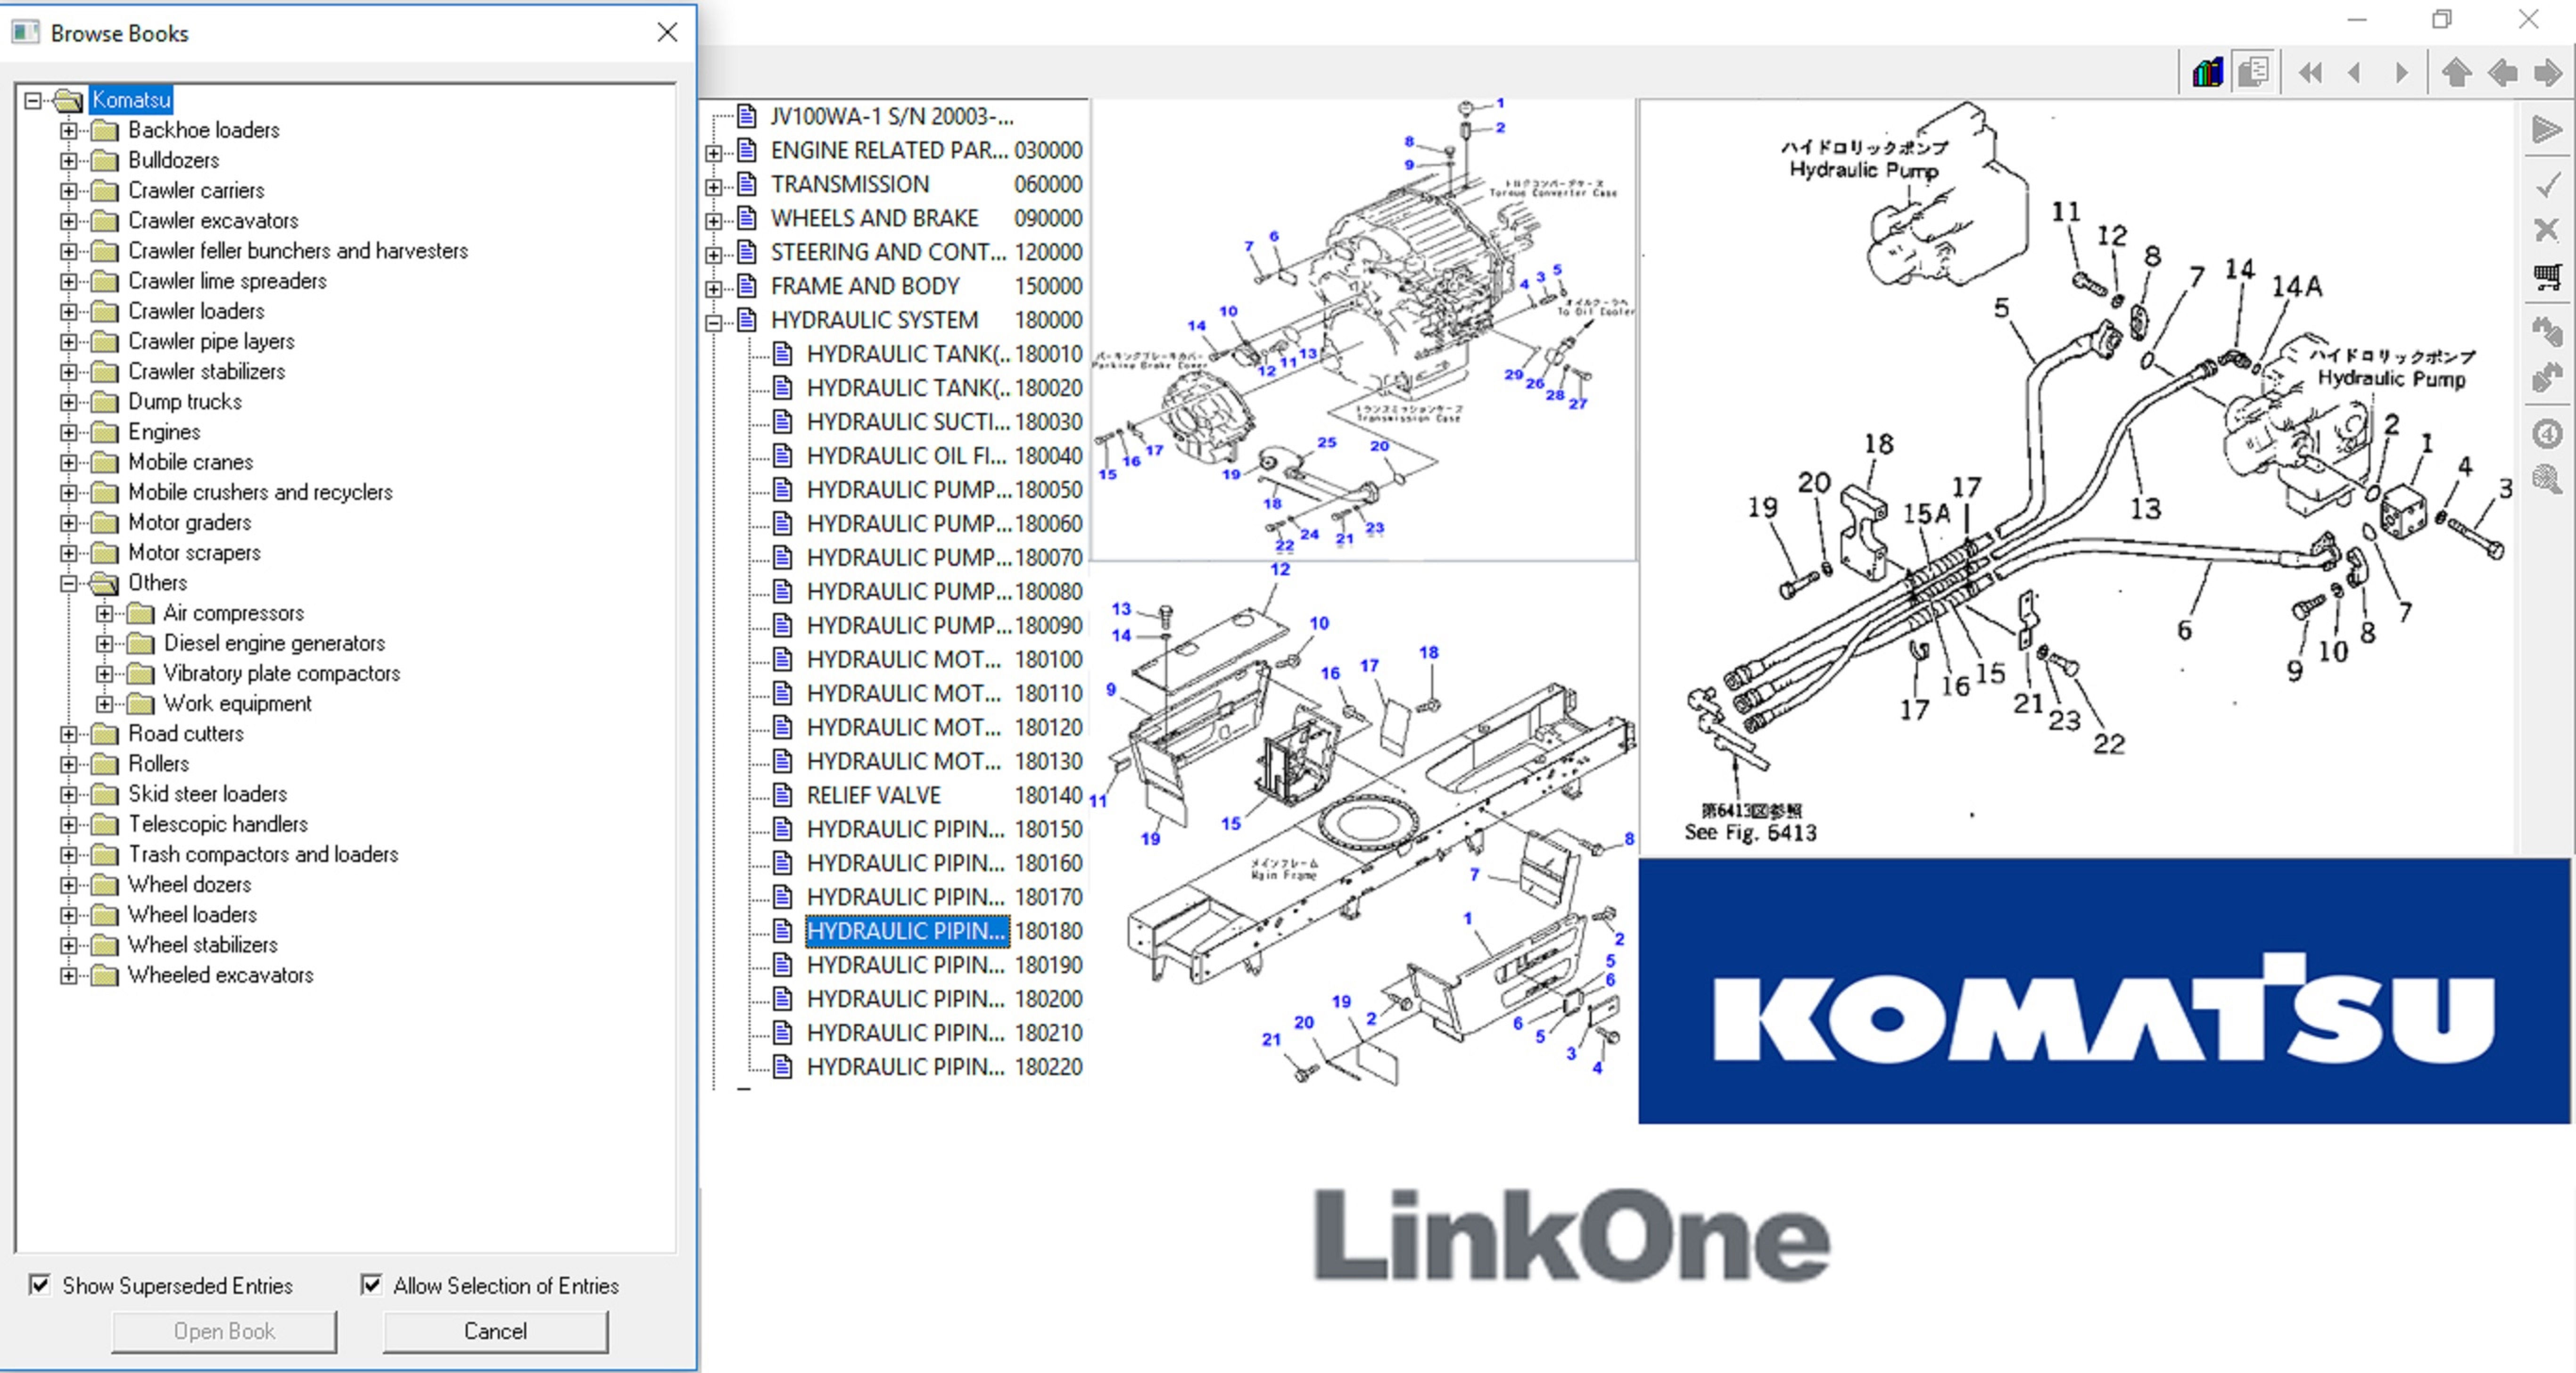
Task: Jump to first page with double-left arrow
Action: coord(2310,72)
